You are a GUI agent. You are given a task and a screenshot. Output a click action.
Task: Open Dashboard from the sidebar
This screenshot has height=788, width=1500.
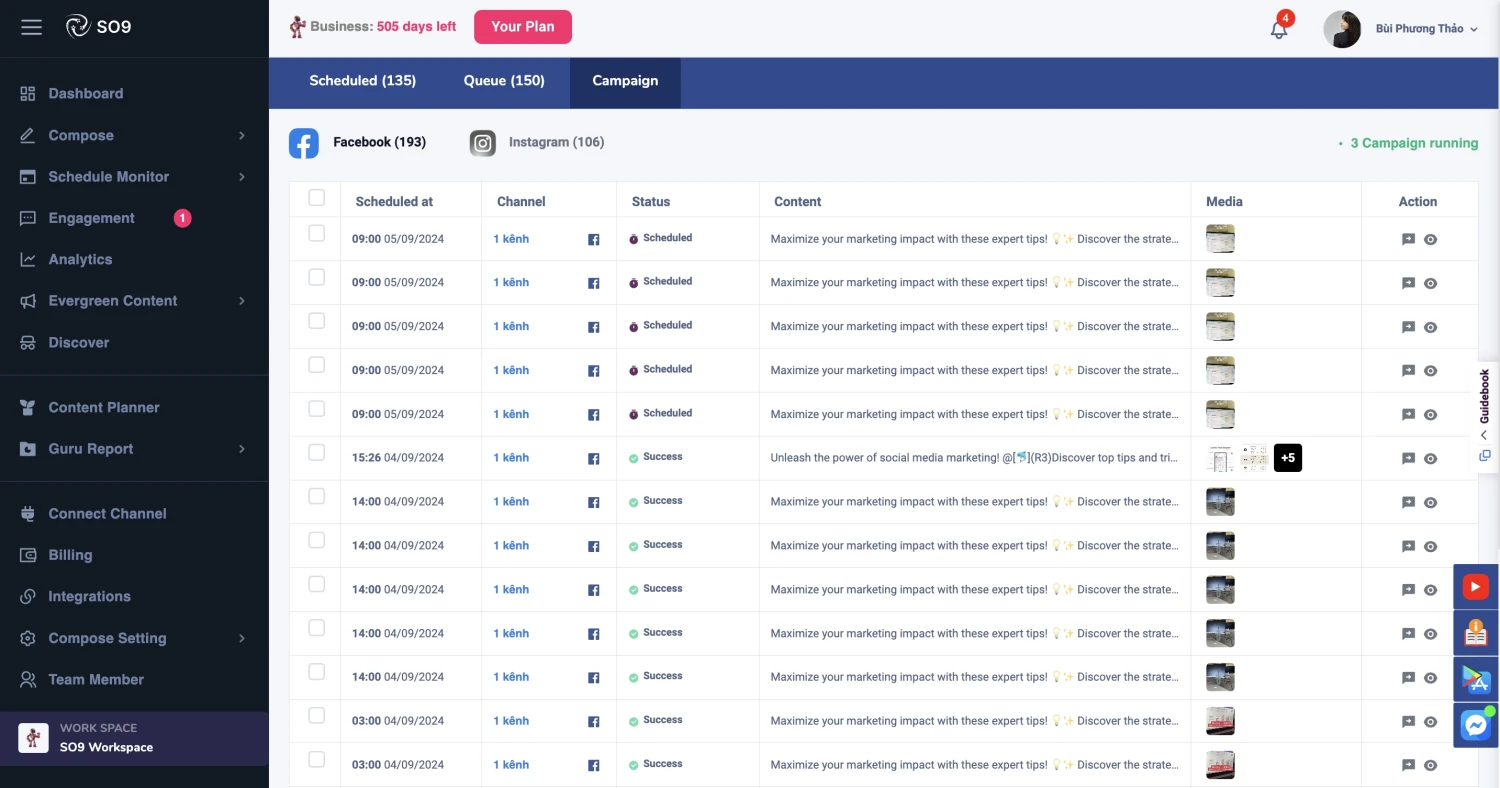86,93
